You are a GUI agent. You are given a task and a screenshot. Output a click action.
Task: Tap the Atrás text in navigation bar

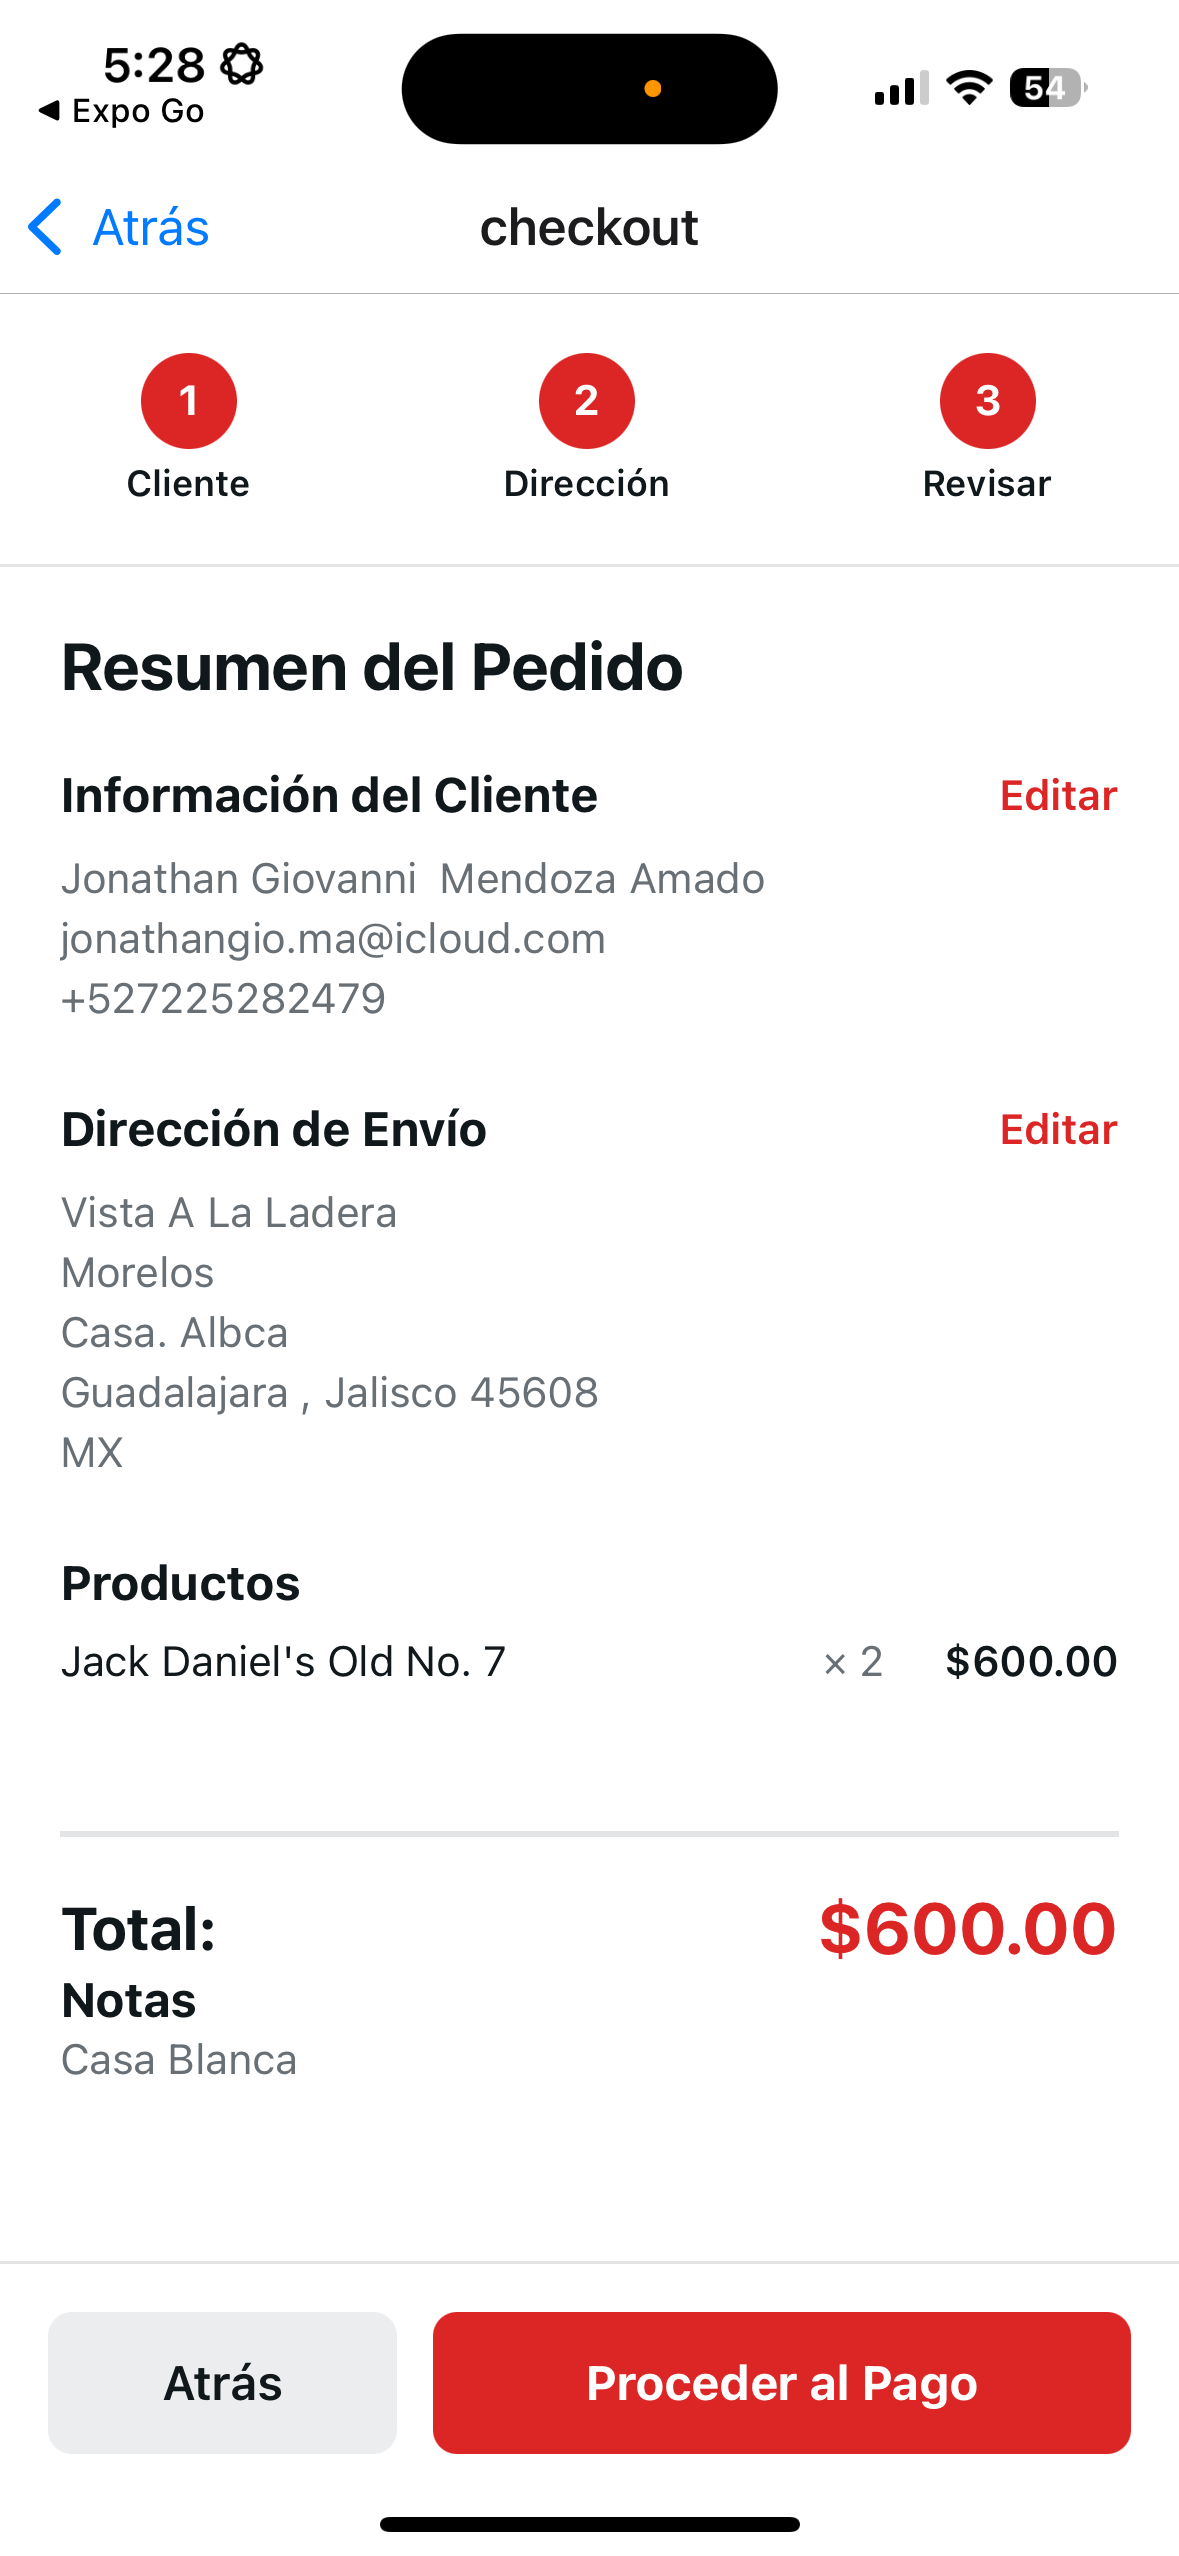(151, 227)
